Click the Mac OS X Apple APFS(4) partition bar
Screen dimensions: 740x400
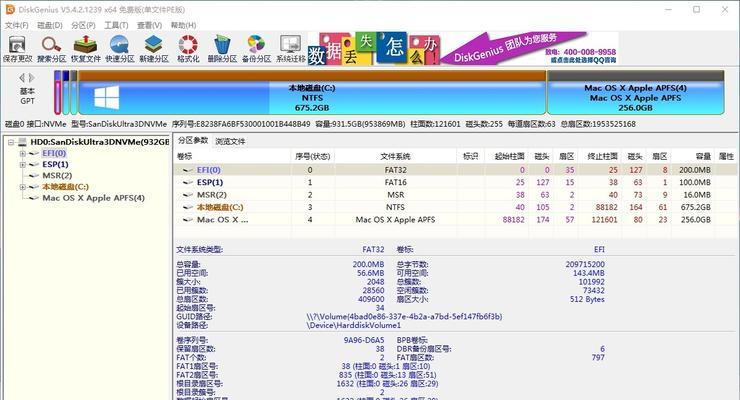click(635, 93)
